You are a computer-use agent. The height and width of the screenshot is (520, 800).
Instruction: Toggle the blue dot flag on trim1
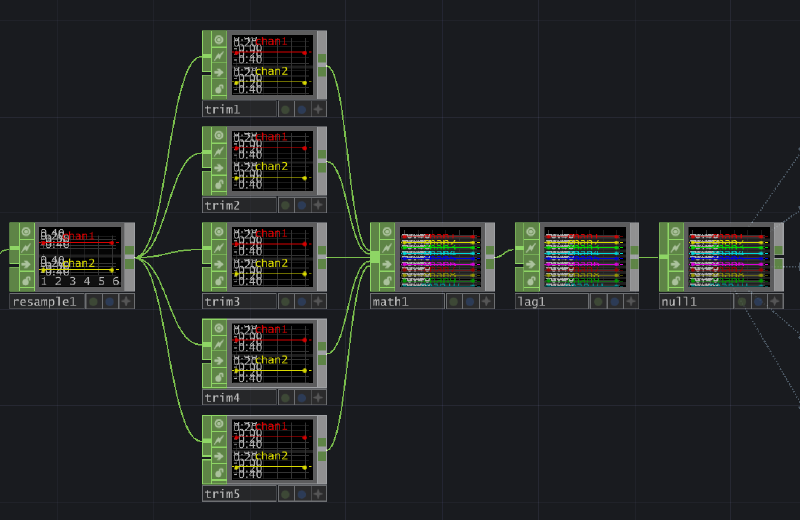(301, 109)
